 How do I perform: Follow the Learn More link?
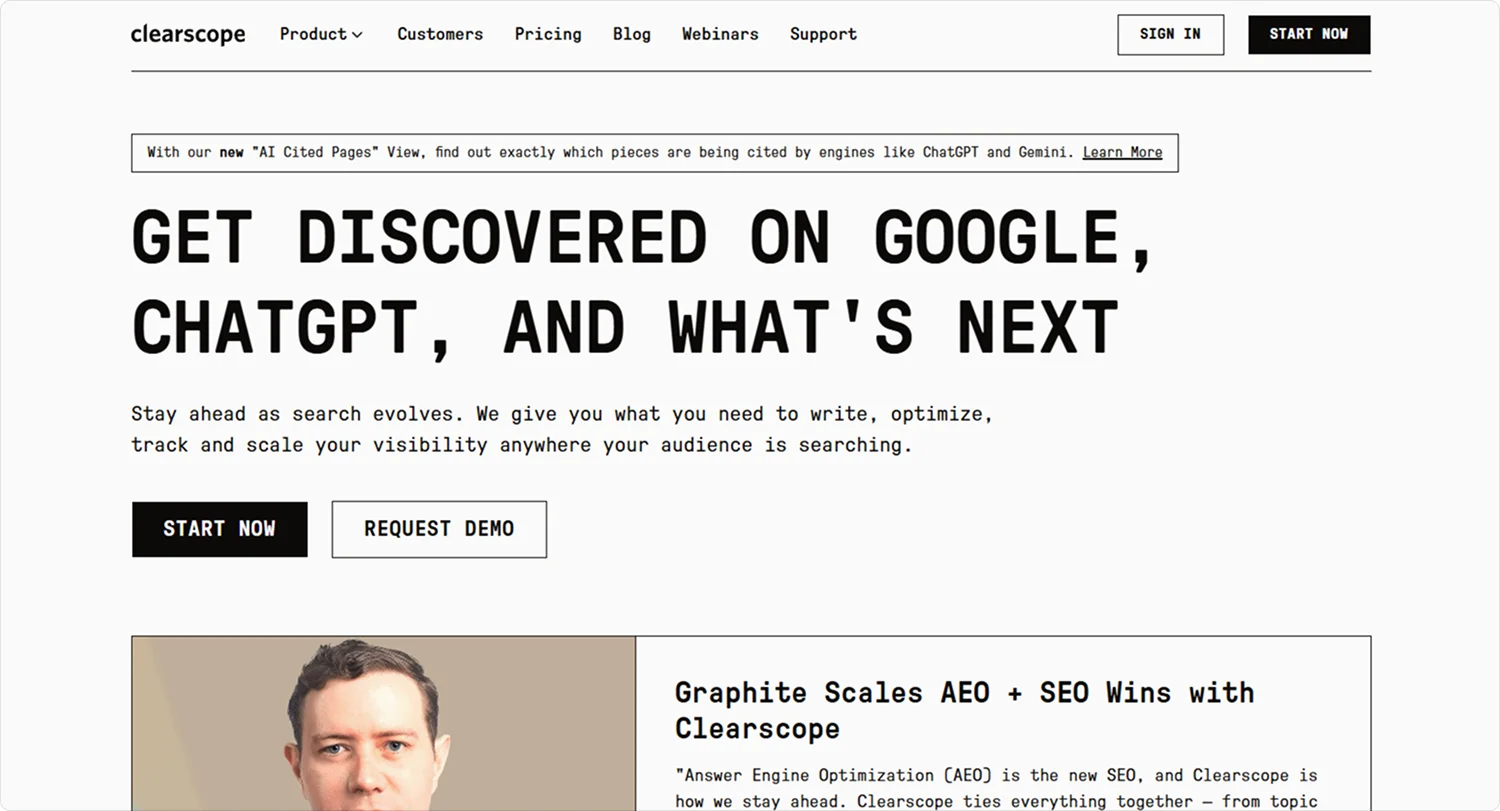[x=1122, y=152]
